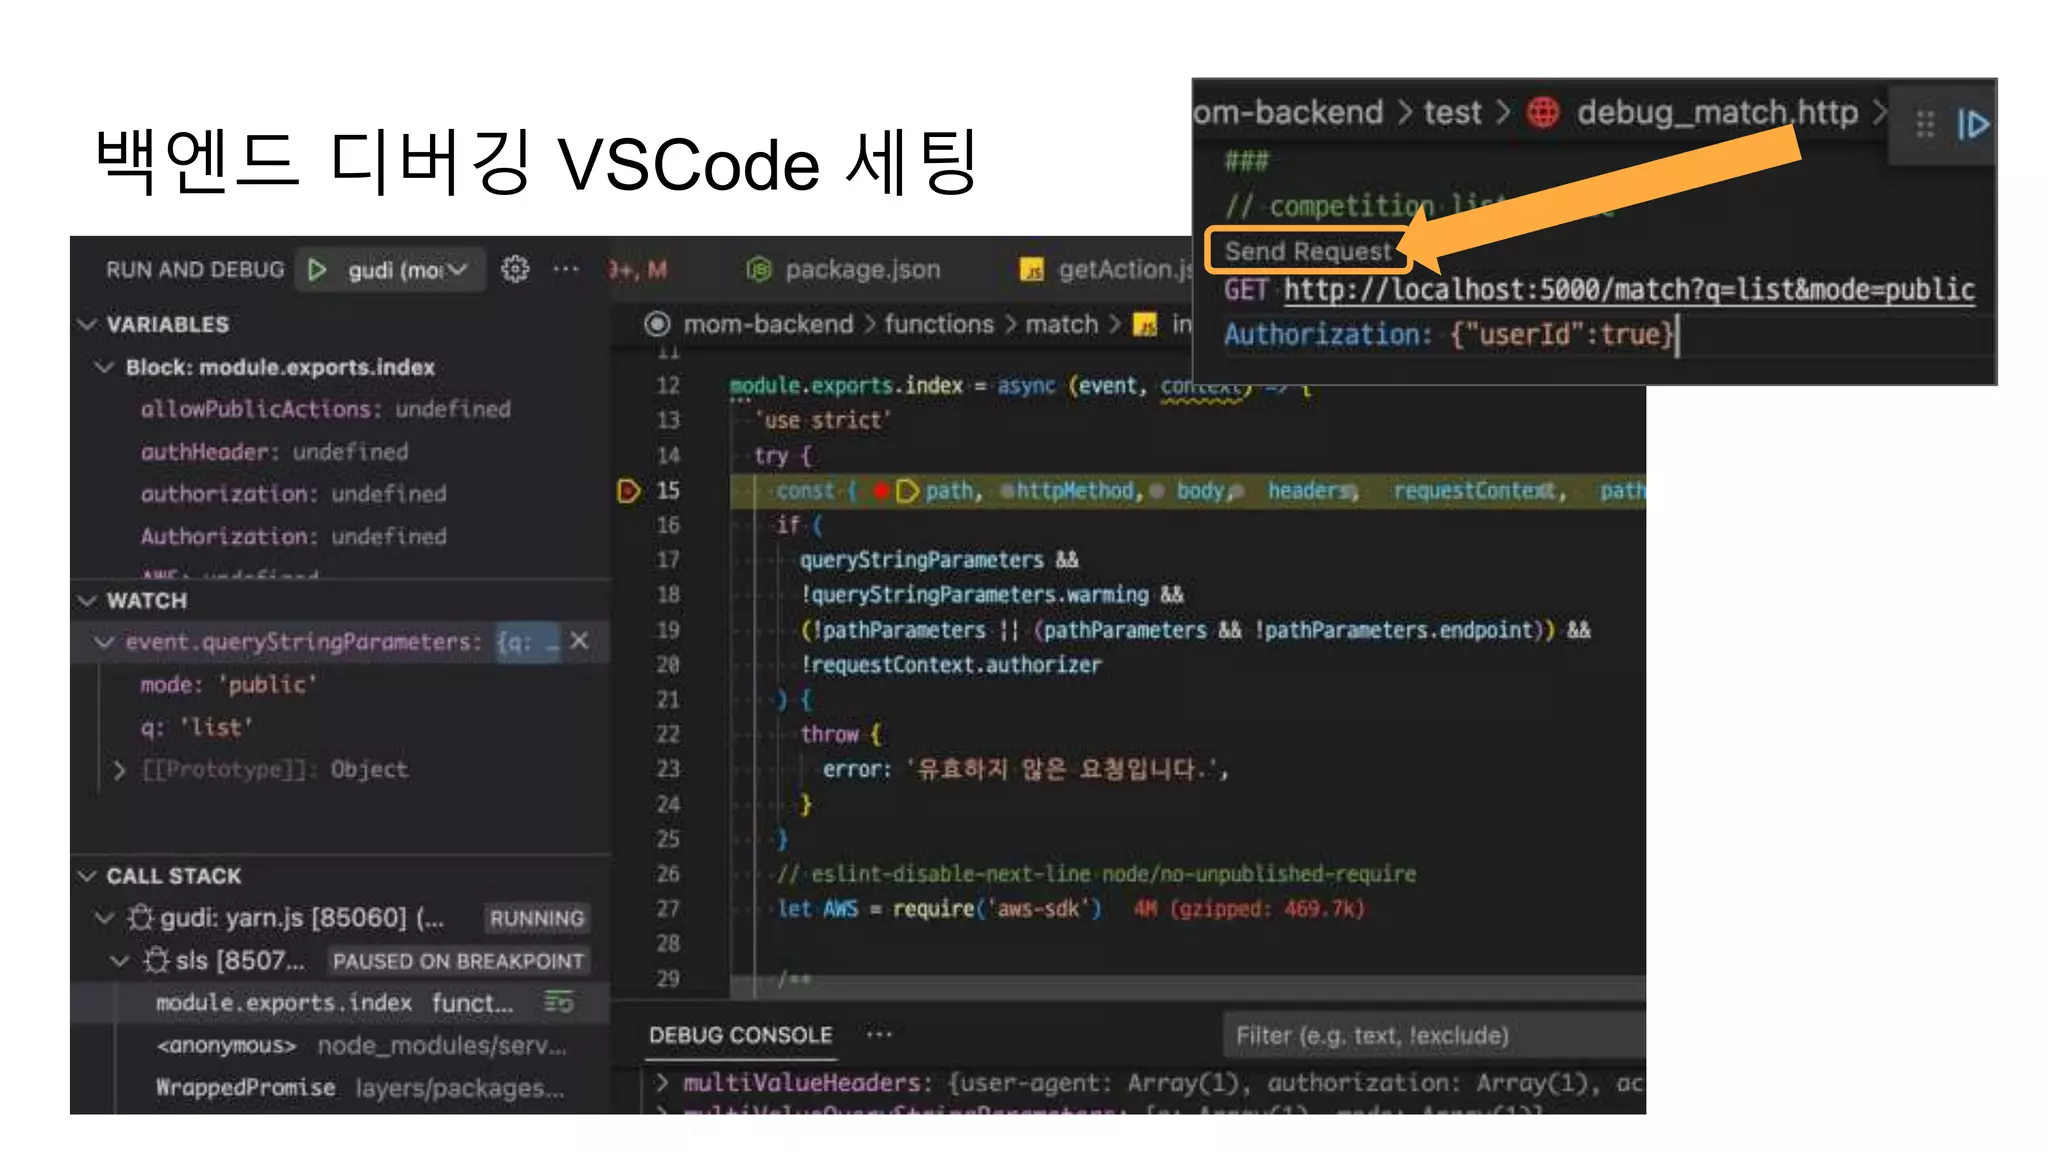Collapse sls paused thread
Screen dimensions: 2048x1152
coord(120,961)
